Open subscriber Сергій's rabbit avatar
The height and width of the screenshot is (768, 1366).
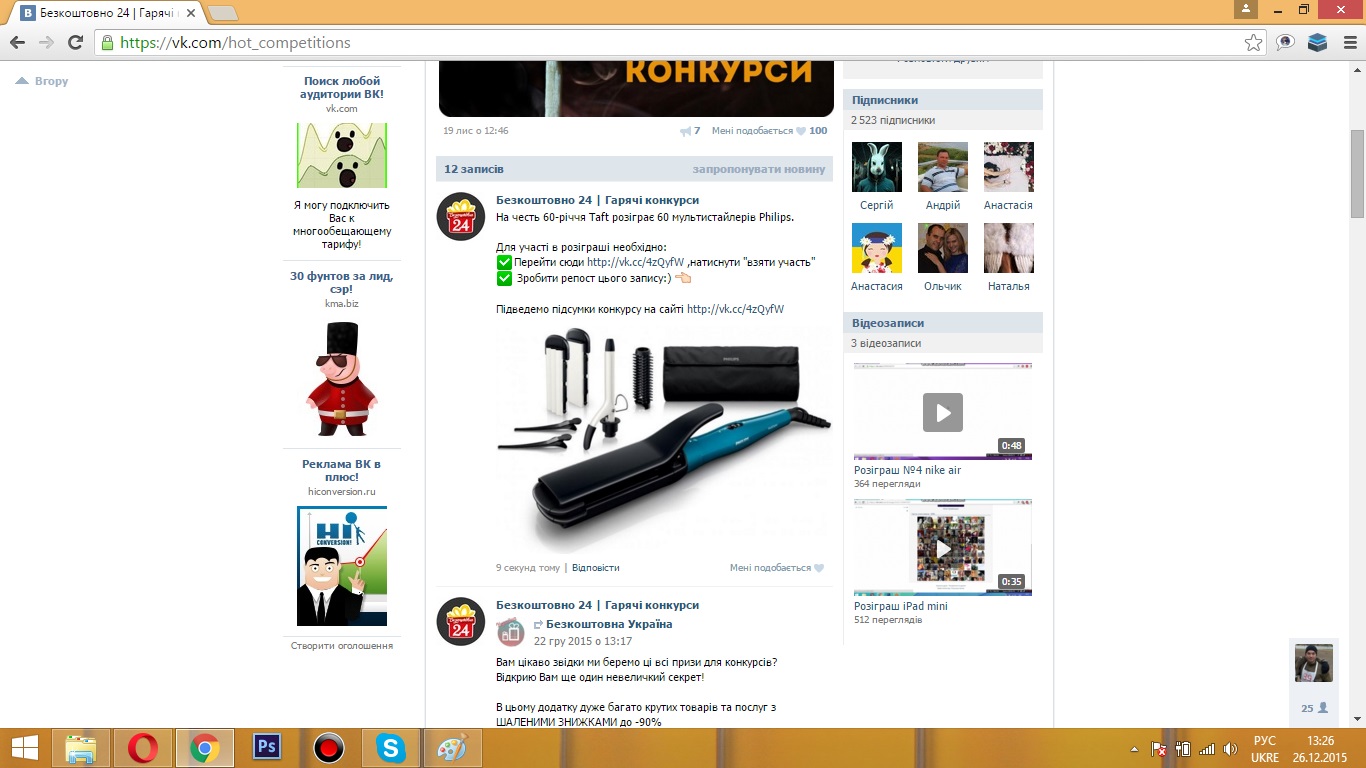[877, 167]
